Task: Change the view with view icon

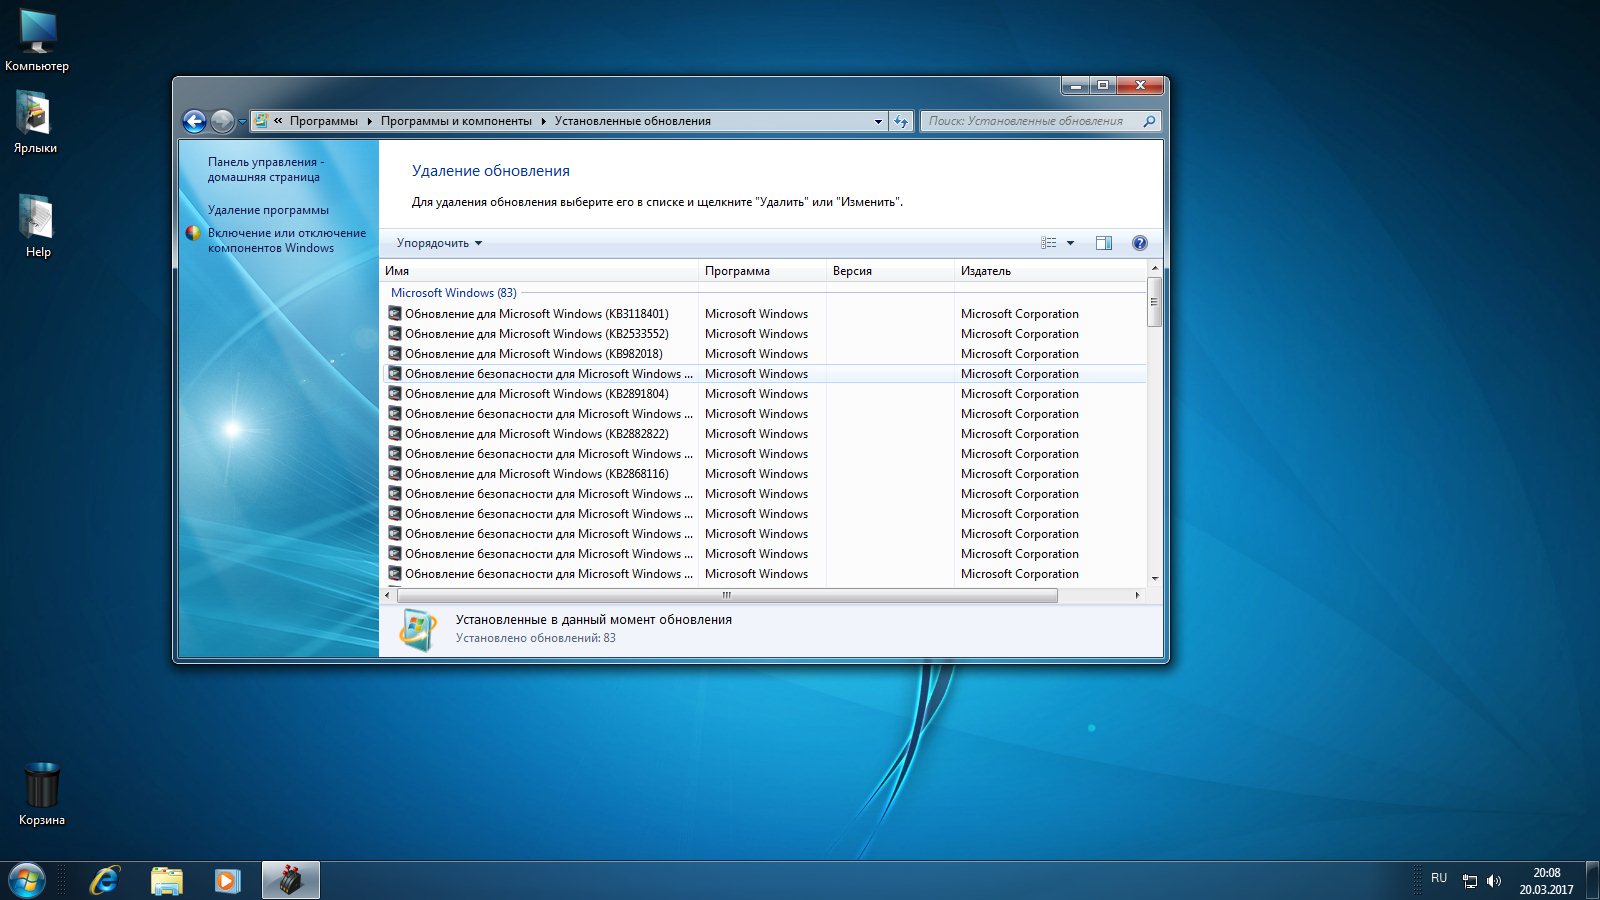Action: [1048, 243]
